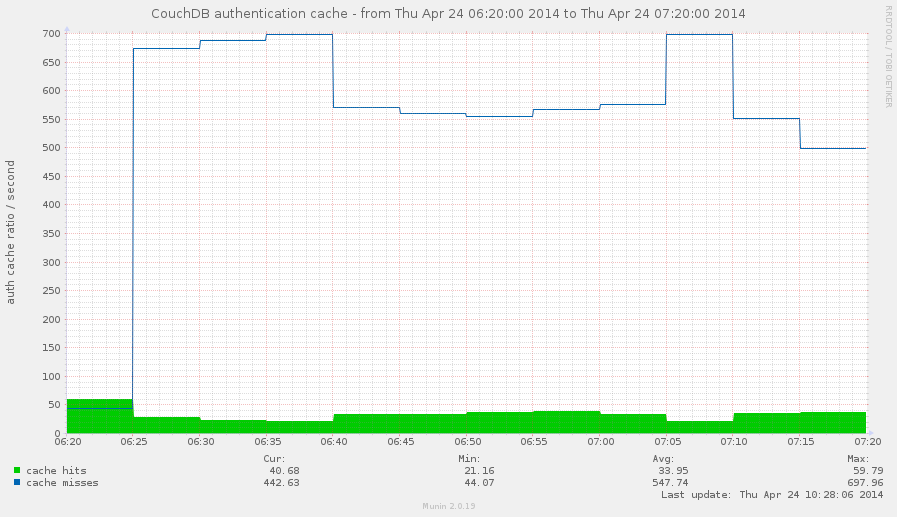
Task: Select the 'cache hits' legend label
Action: (x=56, y=471)
